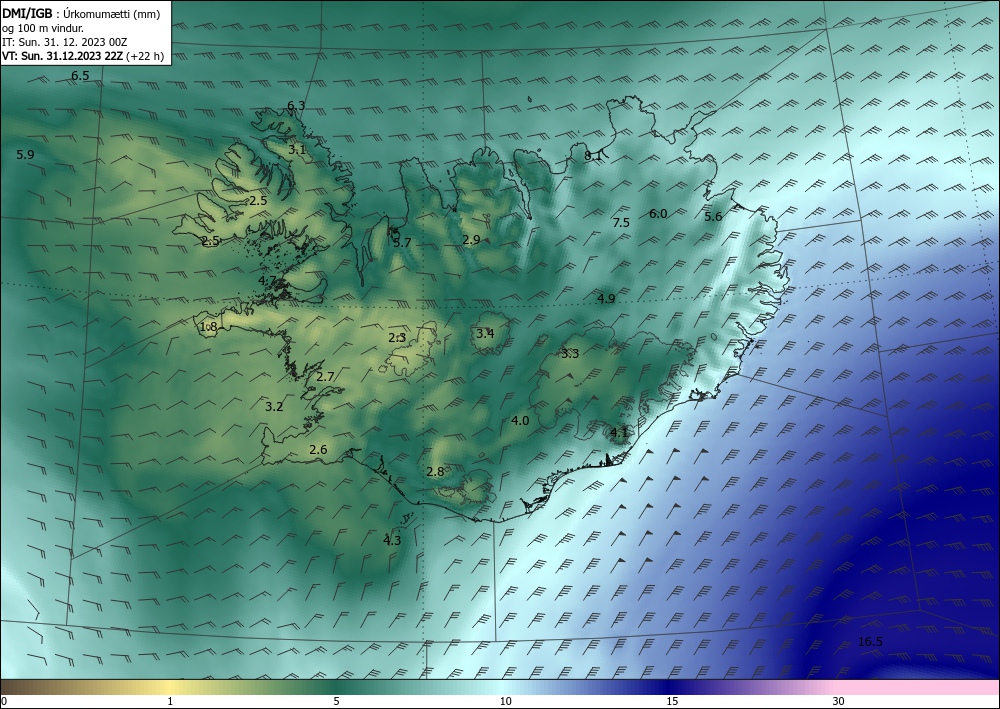The width and height of the screenshot is (1000, 709).
Task: Select the 6.0 value on the map
Action: coord(658,214)
